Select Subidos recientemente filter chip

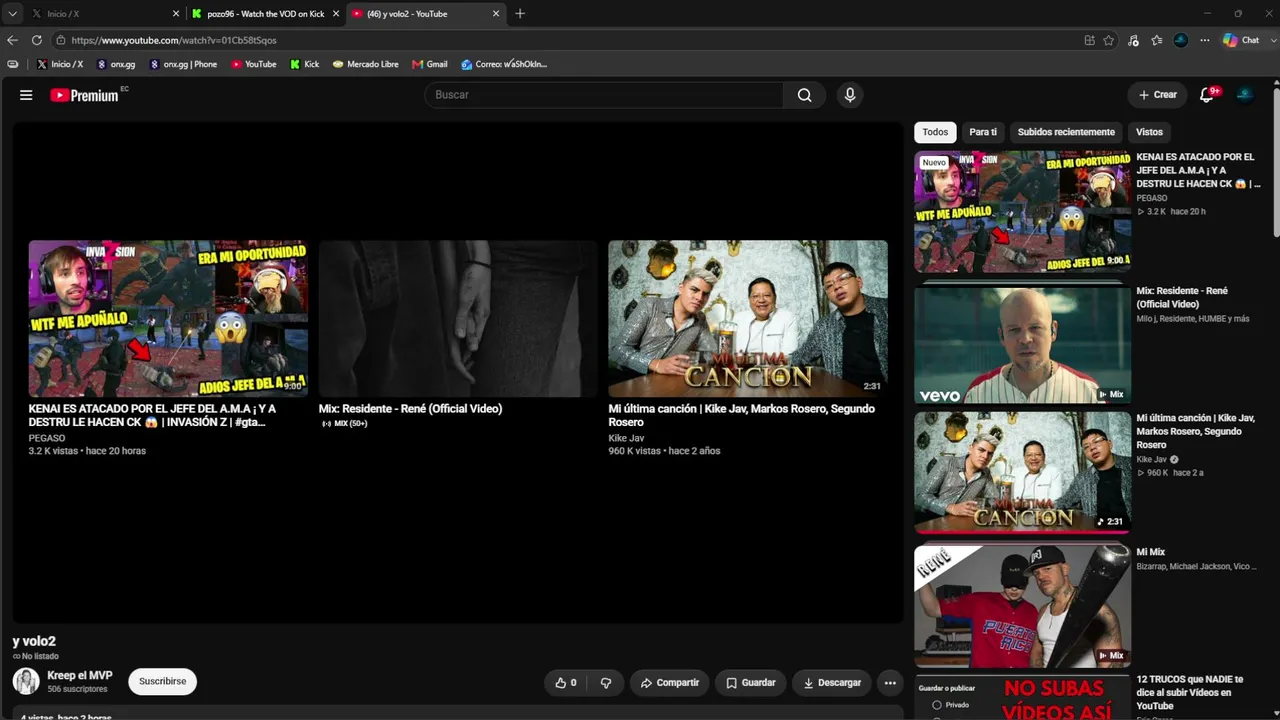pyautogui.click(x=1066, y=132)
